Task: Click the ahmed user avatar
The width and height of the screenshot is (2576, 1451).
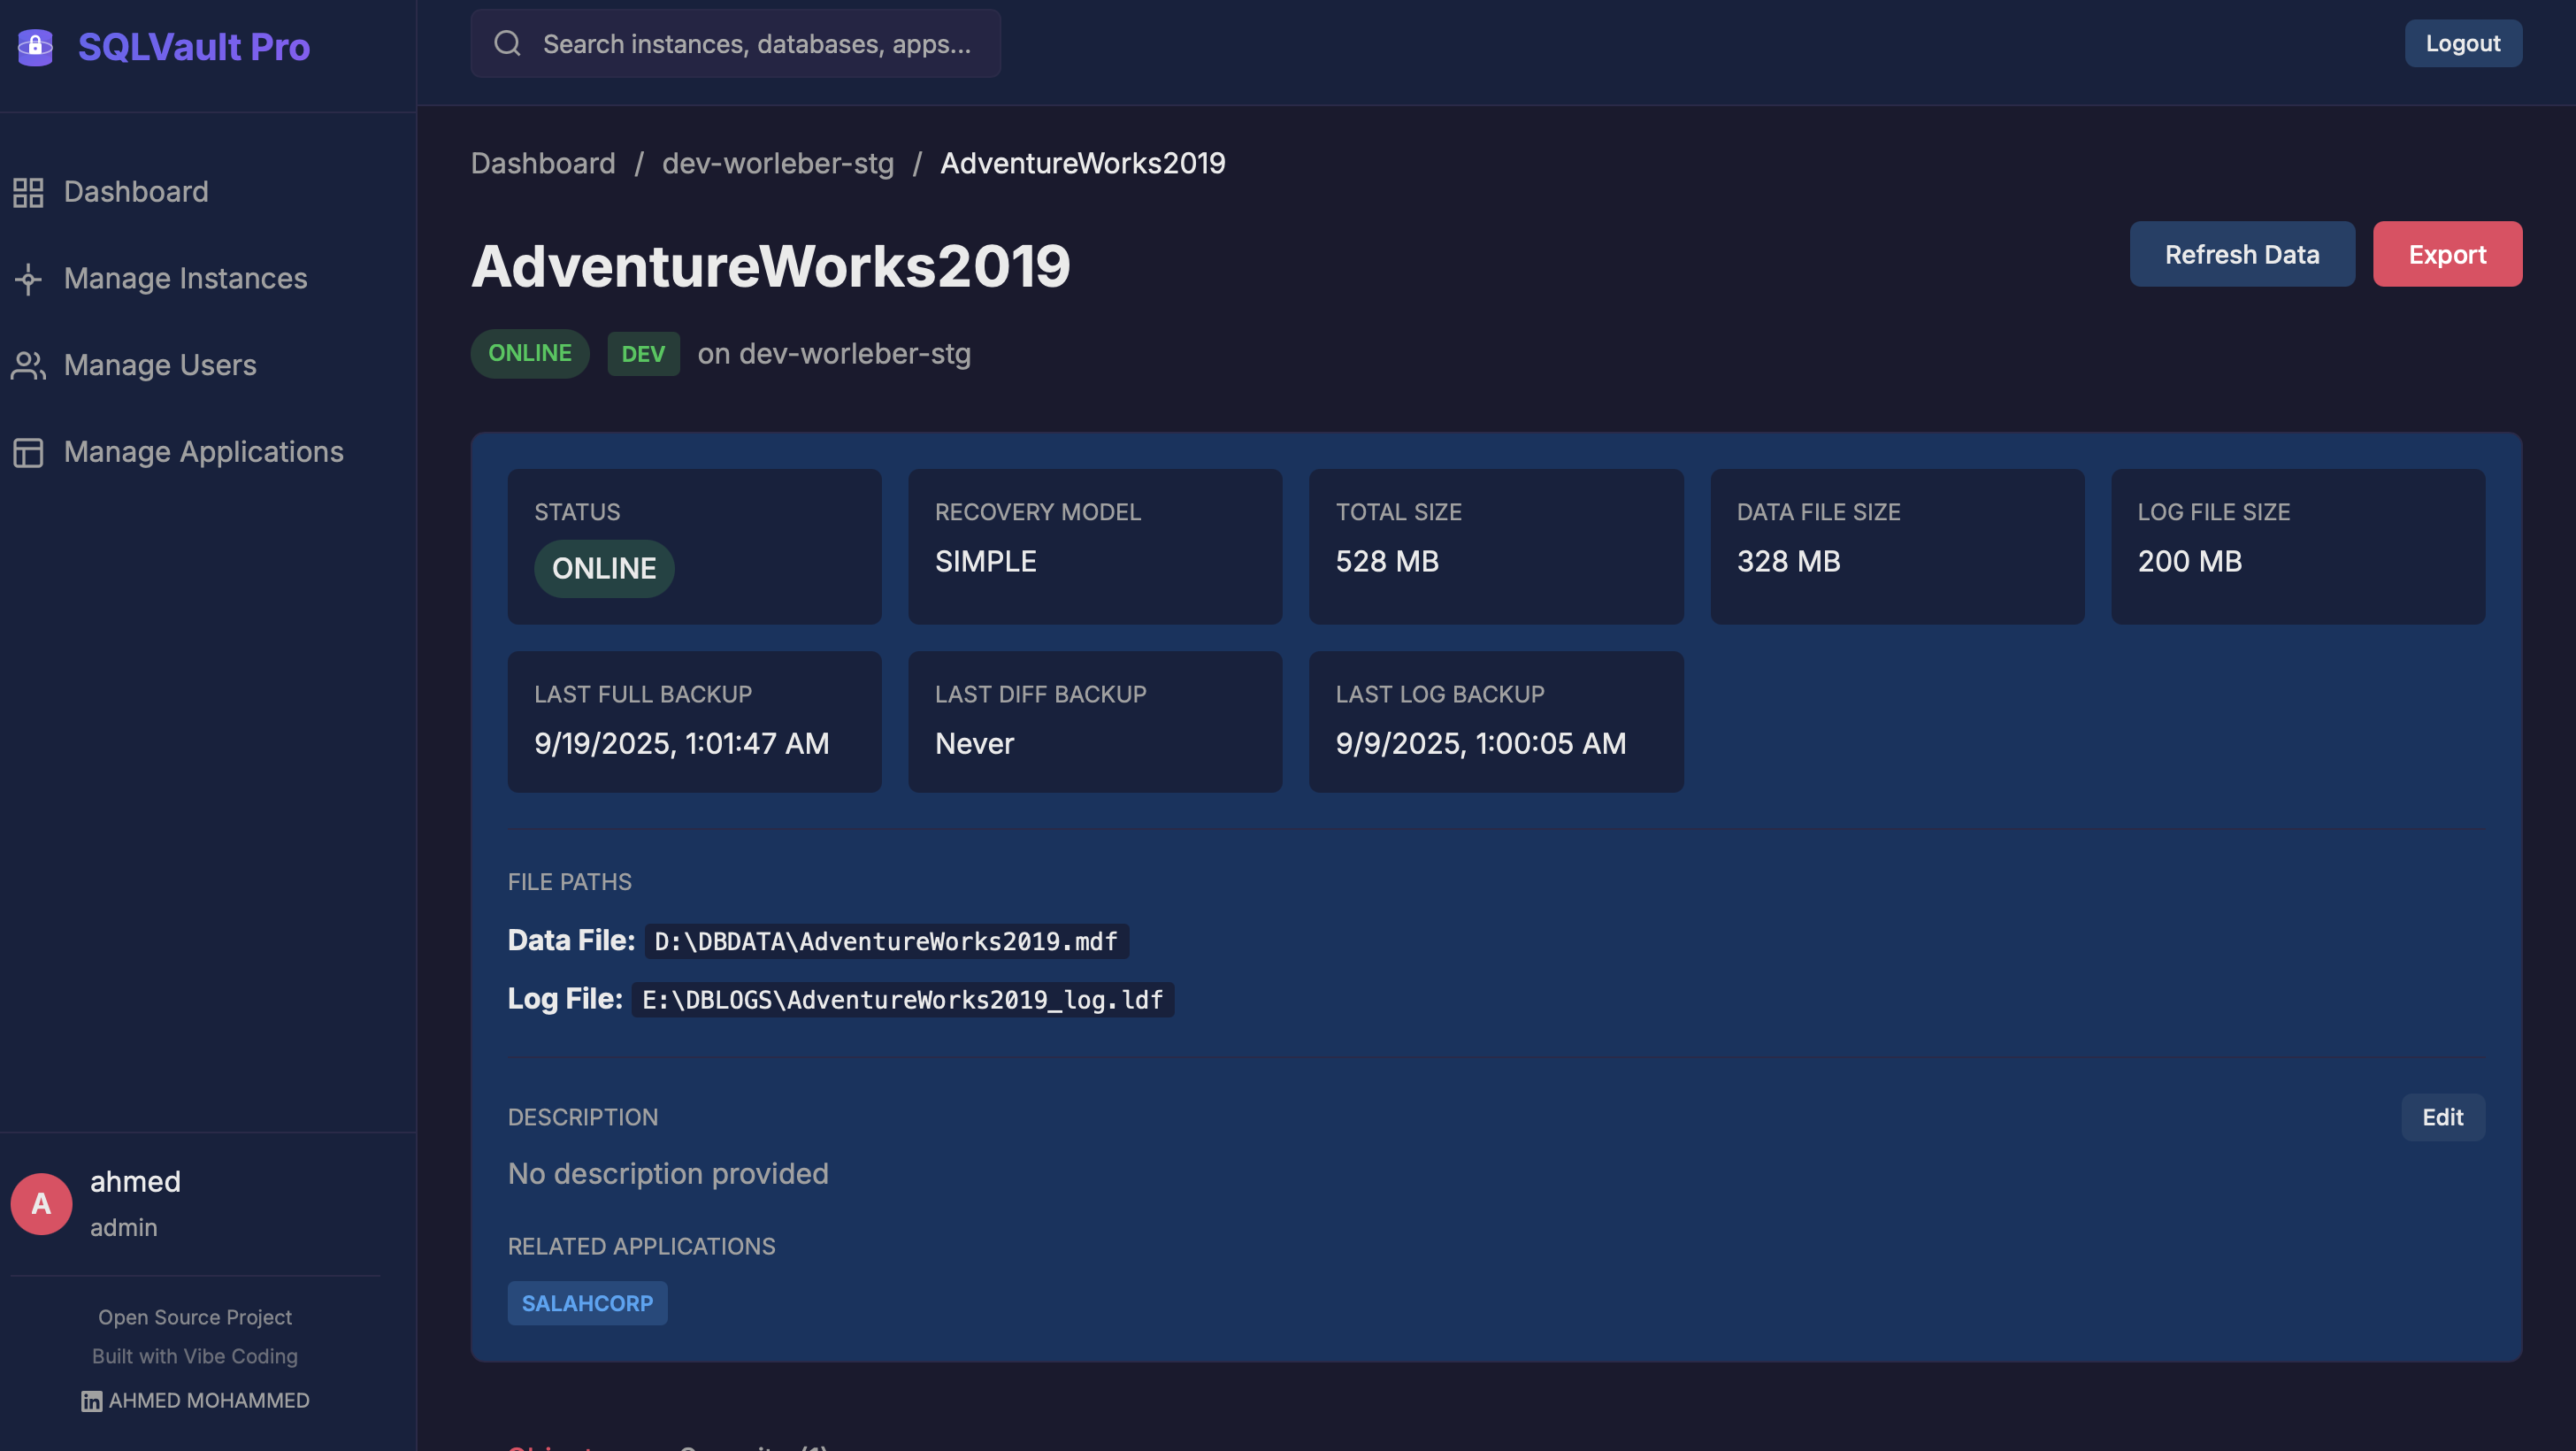Action: click(41, 1204)
